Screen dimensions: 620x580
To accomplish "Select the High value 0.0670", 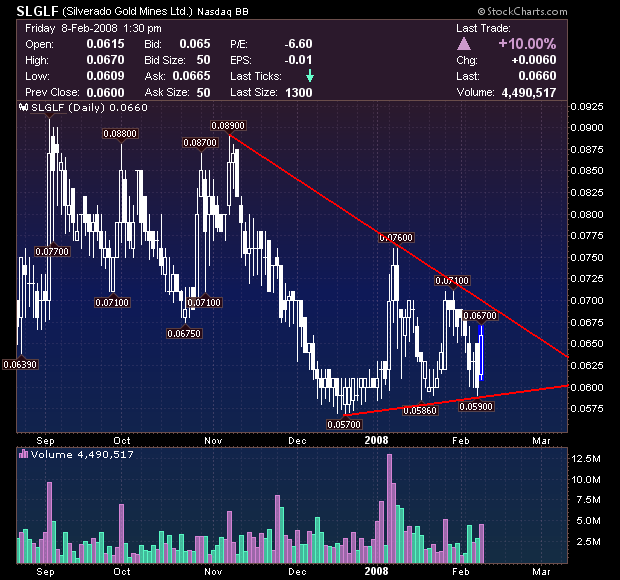I will (x=106, y=60).
